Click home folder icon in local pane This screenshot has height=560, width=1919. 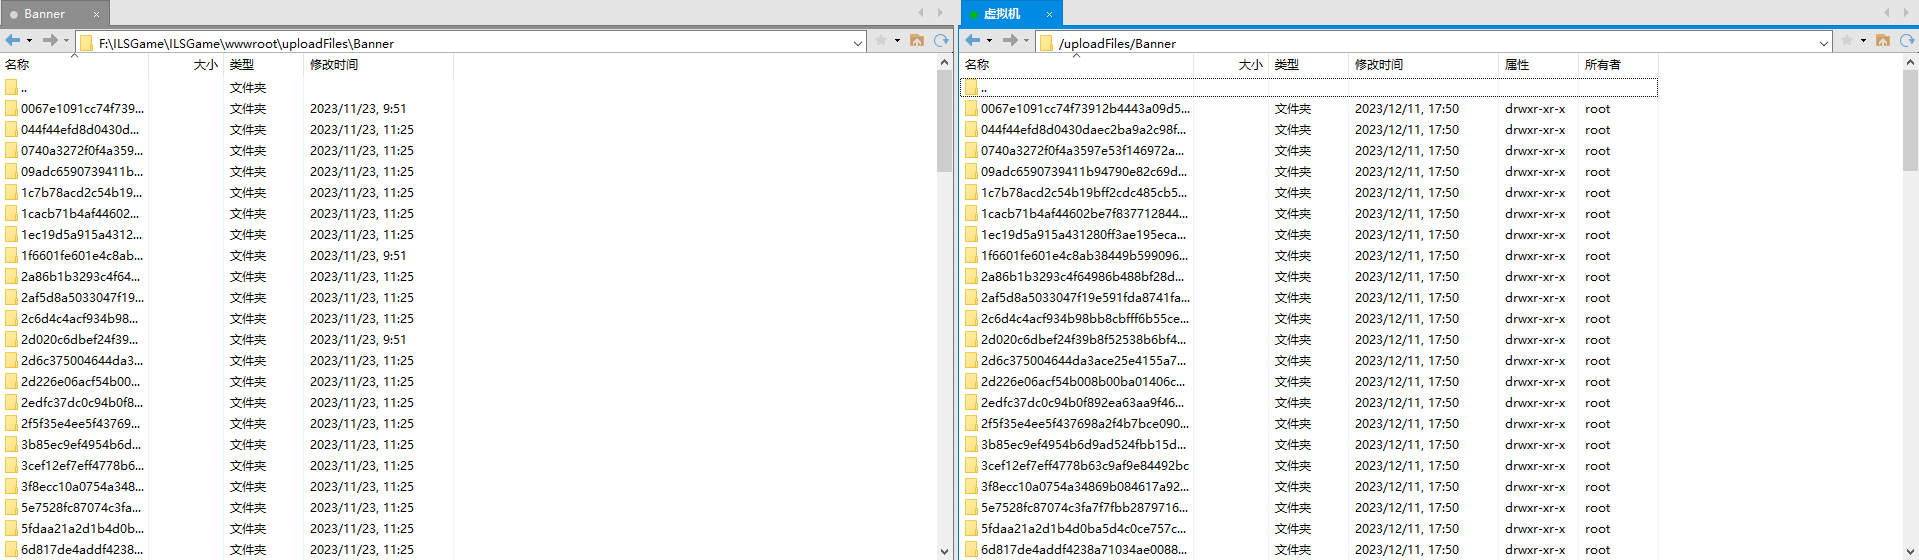point(917,41)
